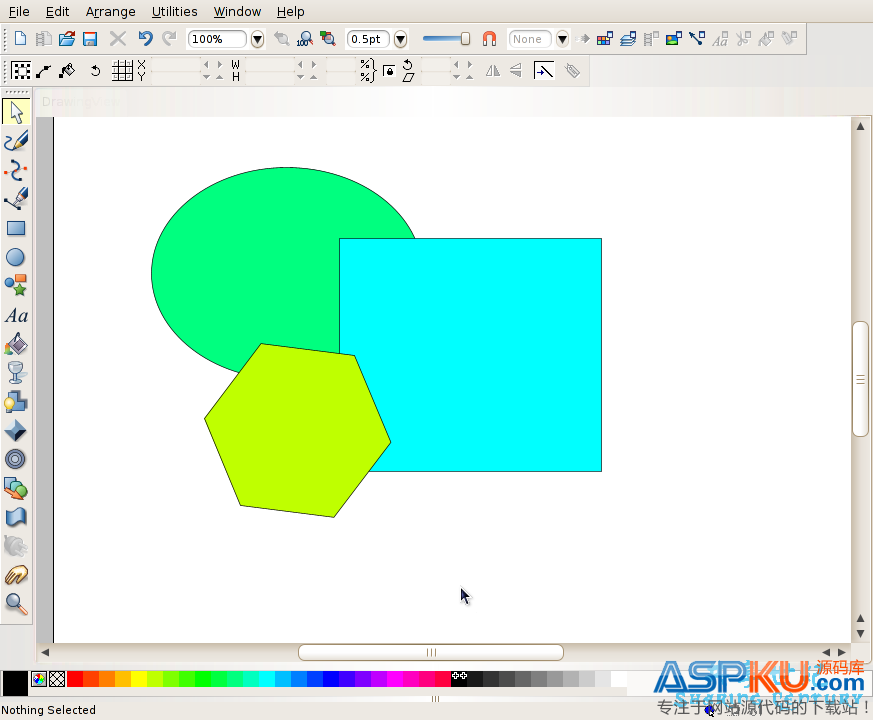Select the arrow selection tool

point(16,112)
